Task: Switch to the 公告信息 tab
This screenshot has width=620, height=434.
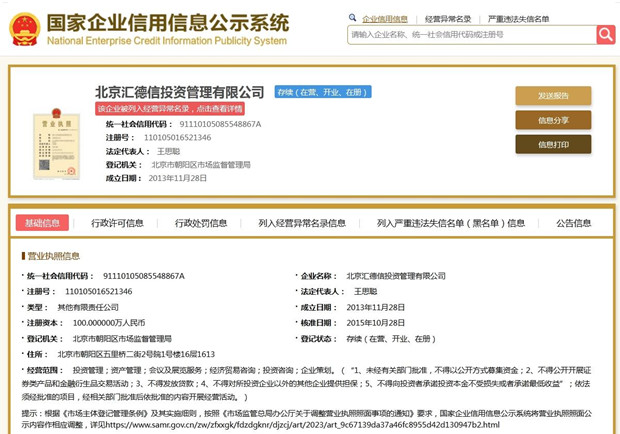Action: [574, 223]
